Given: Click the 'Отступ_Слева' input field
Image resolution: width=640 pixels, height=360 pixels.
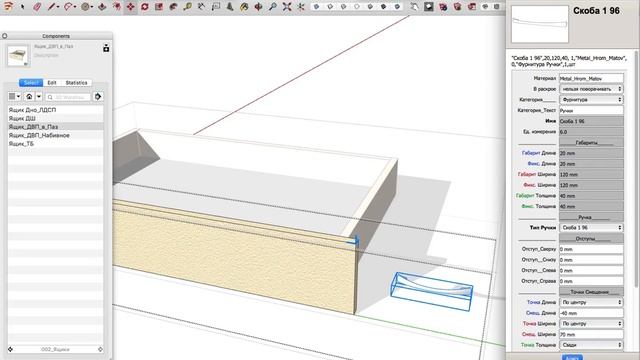Looking at the screenshot, I should 591,270.
